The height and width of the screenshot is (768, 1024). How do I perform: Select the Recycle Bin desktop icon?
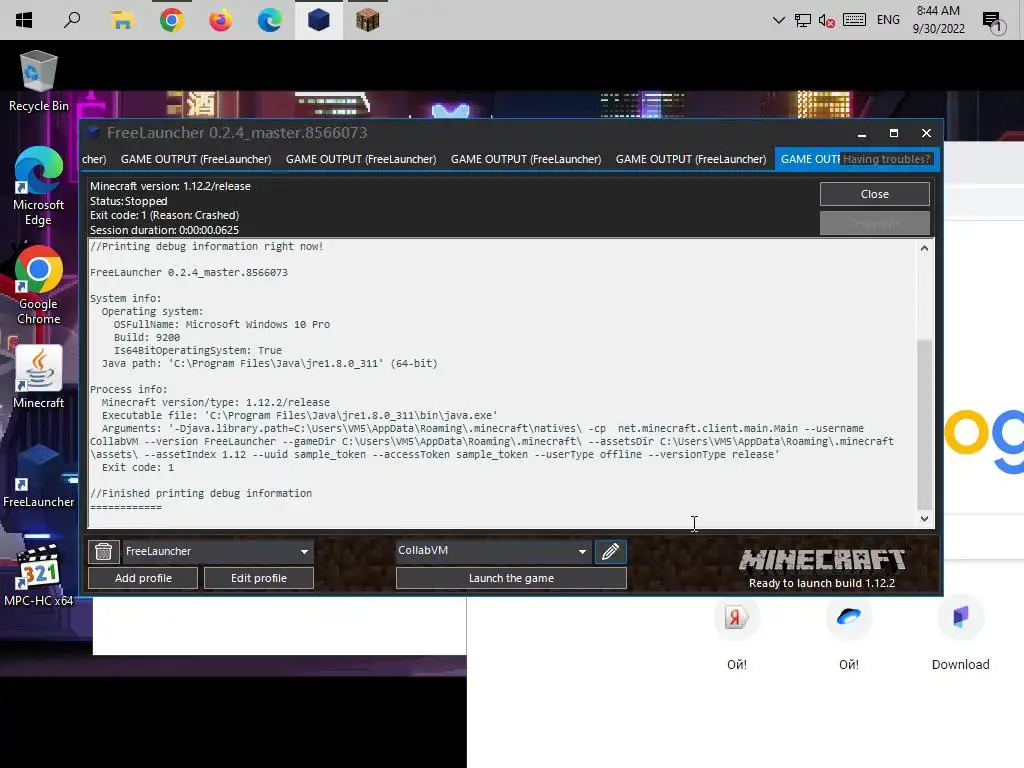point(39,81)
